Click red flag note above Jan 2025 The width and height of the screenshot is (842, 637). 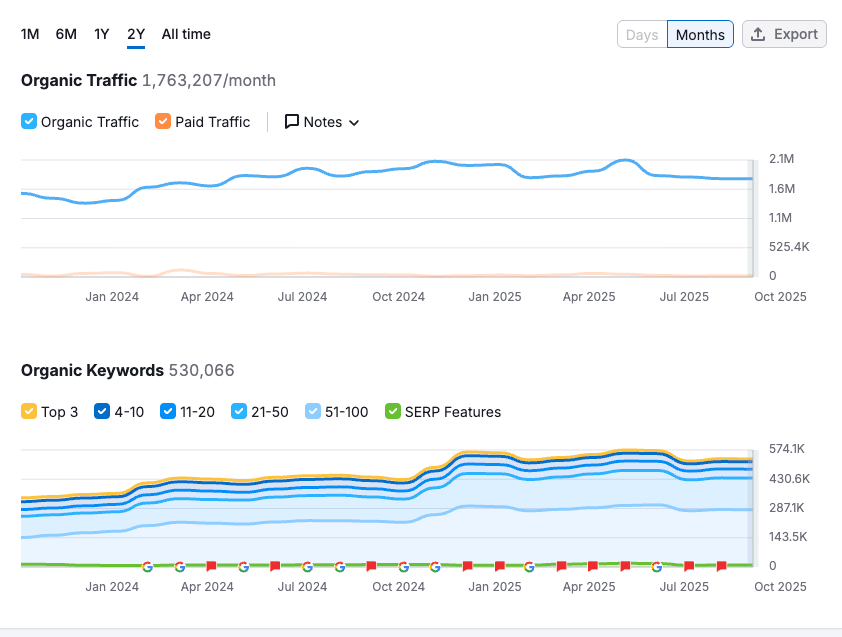click(x=498, y=566)
